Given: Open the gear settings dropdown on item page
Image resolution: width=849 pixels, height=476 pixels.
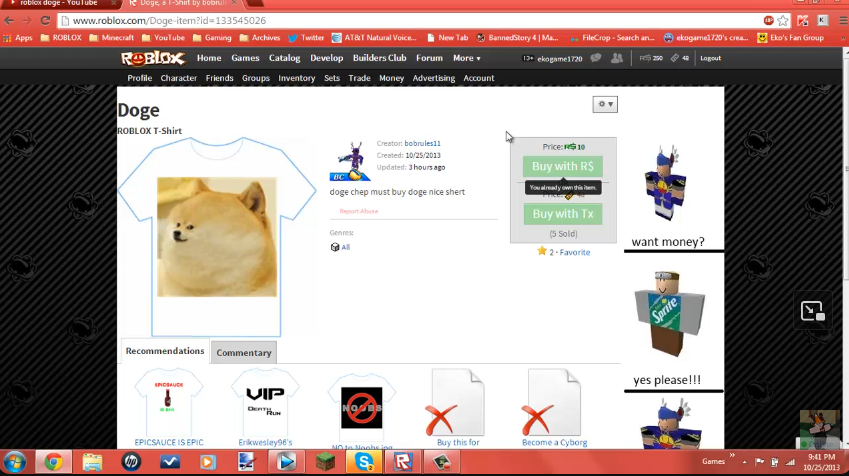Looking at the screenshot, I should coord(605,104).
